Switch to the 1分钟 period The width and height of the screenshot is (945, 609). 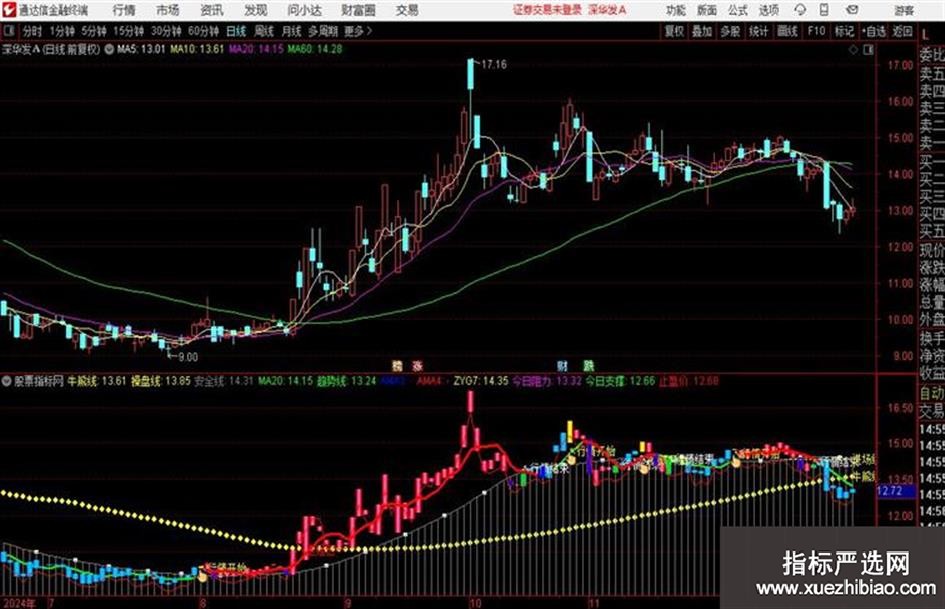click(61, 31)
